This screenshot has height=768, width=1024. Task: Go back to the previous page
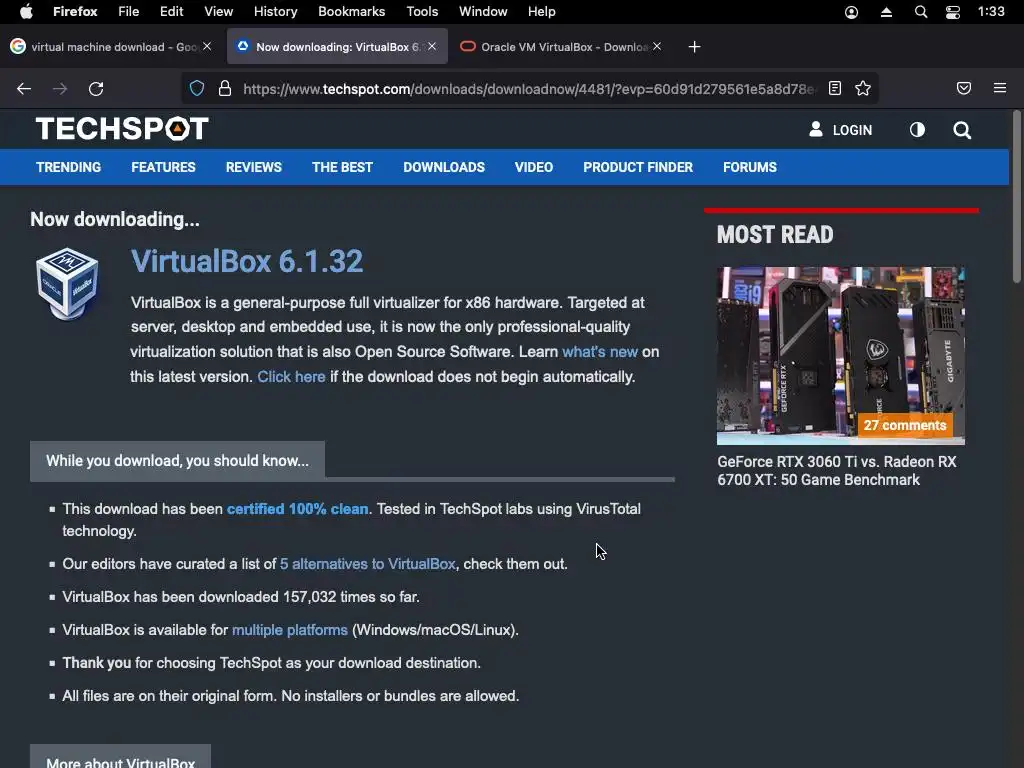(x=24, y=89)
